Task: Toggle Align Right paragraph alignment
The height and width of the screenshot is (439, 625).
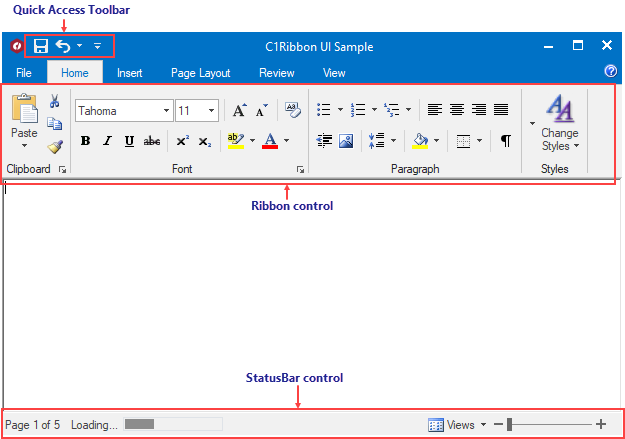Action: (479, 110)
